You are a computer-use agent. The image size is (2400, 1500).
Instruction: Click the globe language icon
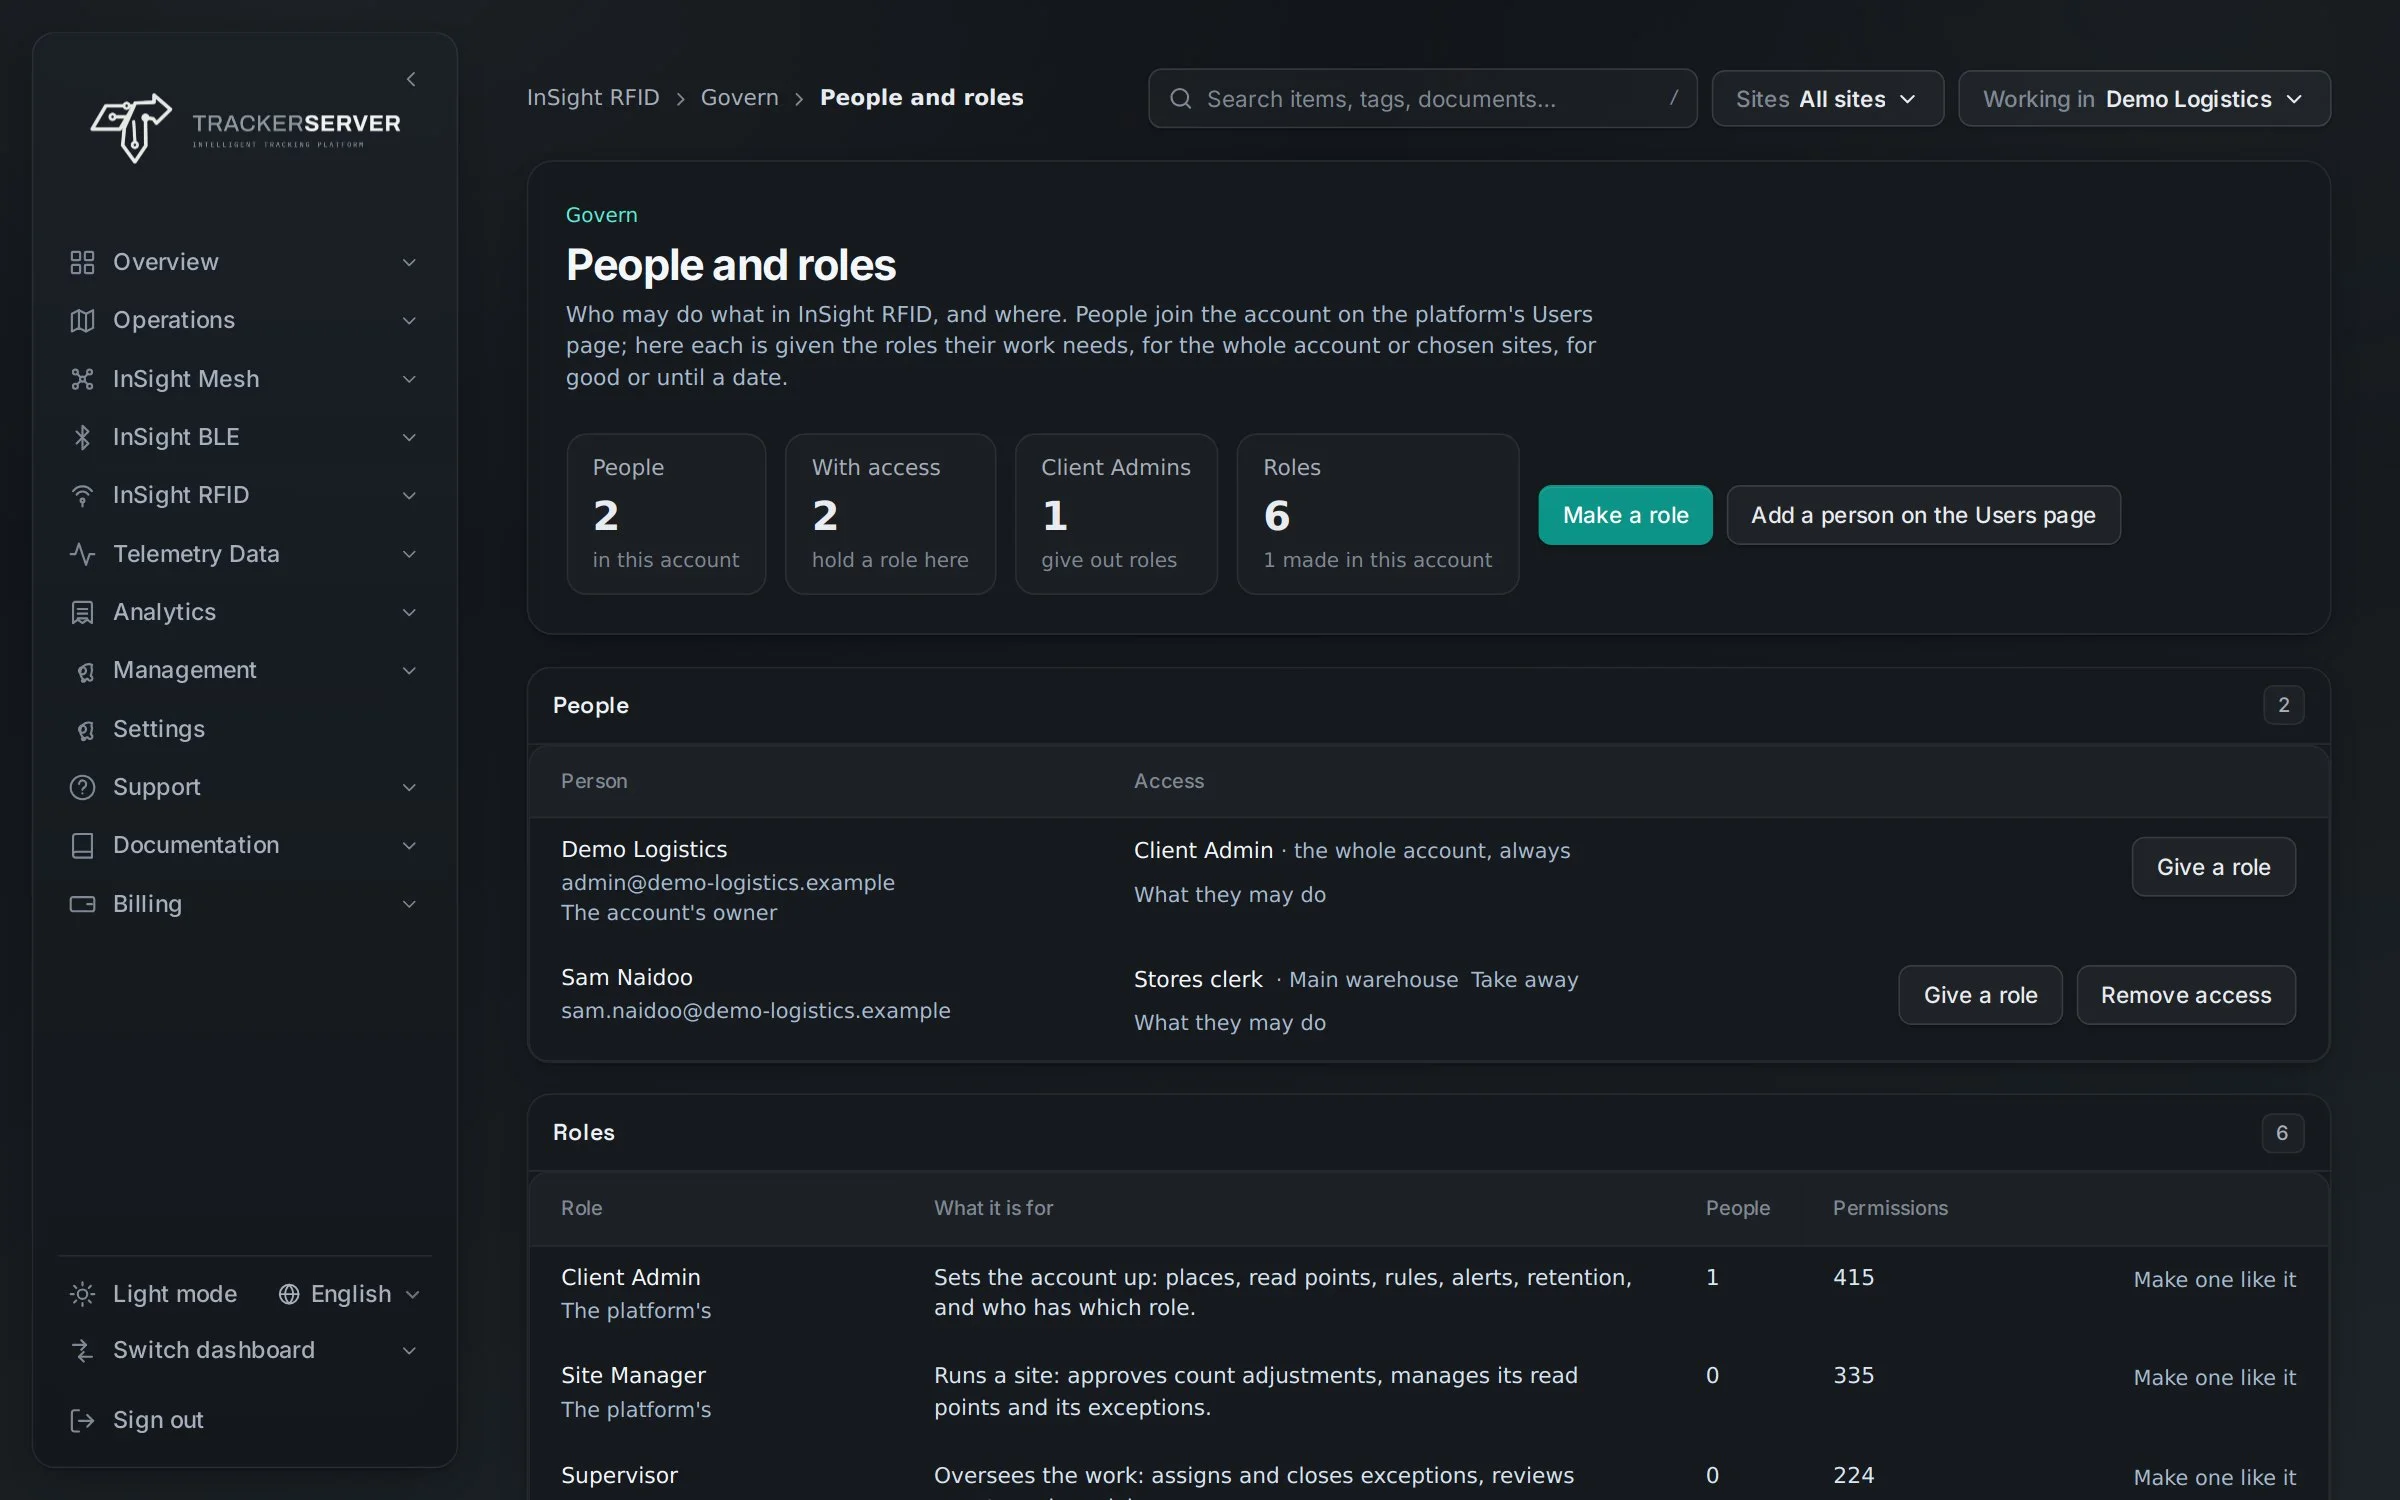(x=289, y=1294)
